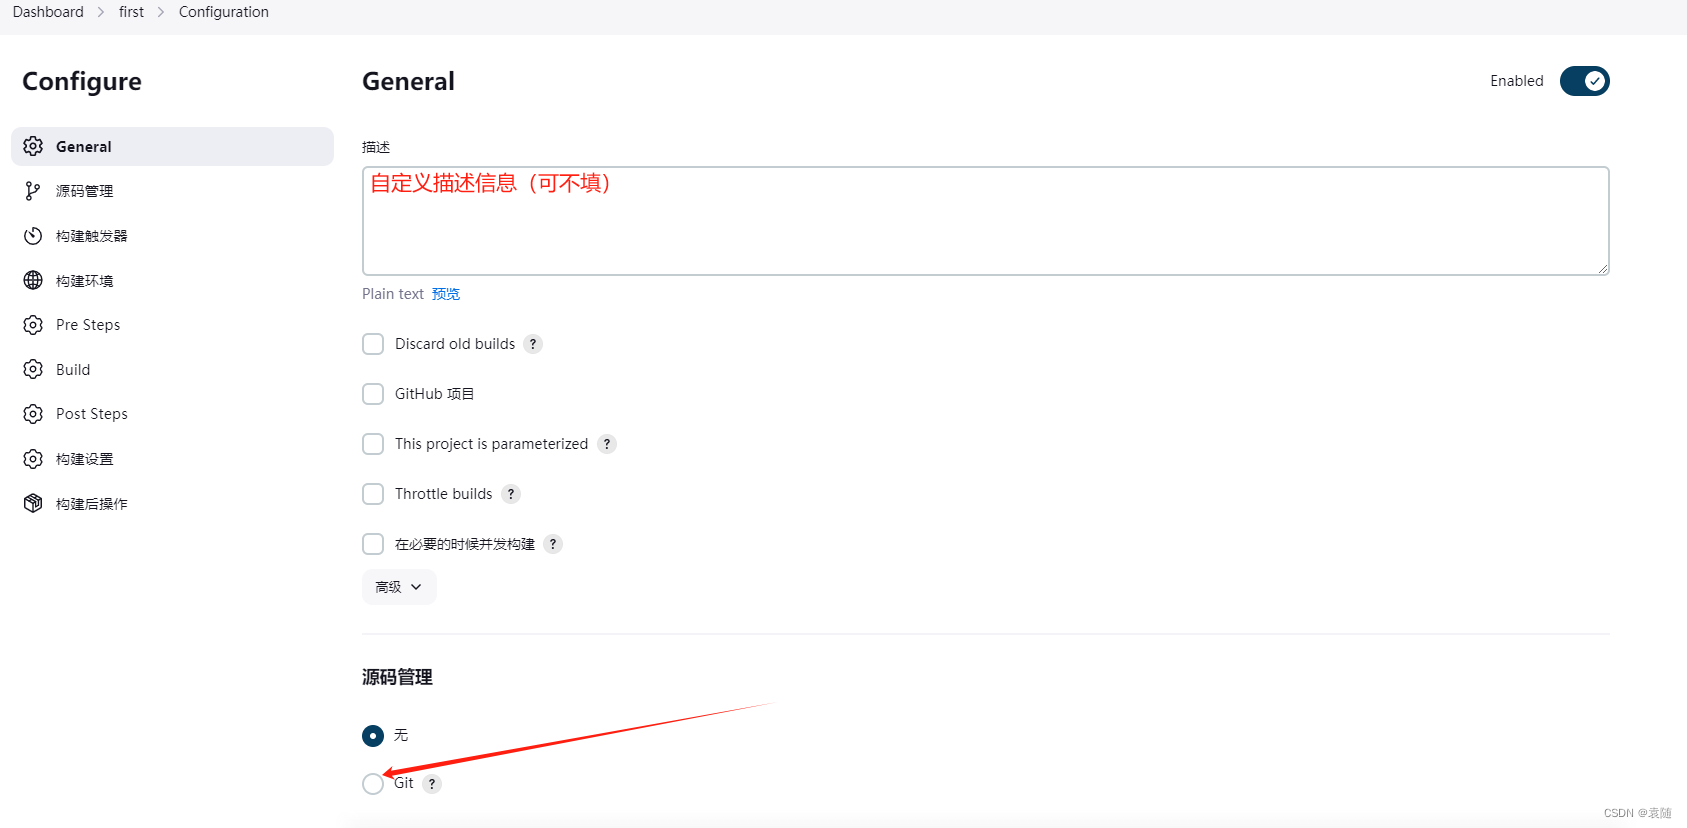Toggle the Enabled switch off
The height and width of the screenshot is (828, 1687).
pos(1584,81)
